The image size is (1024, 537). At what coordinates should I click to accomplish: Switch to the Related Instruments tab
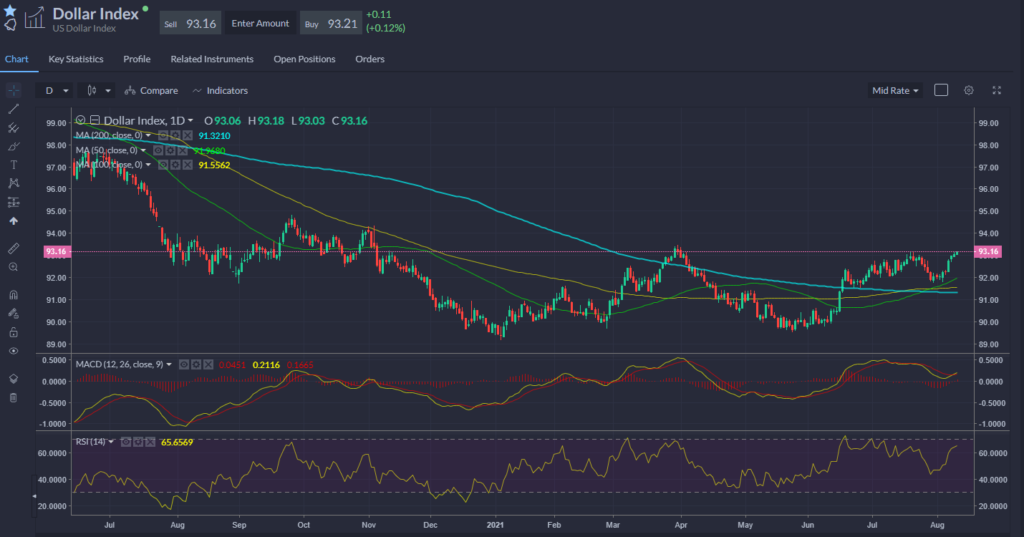pyautogui.click(x=212, y=59)
